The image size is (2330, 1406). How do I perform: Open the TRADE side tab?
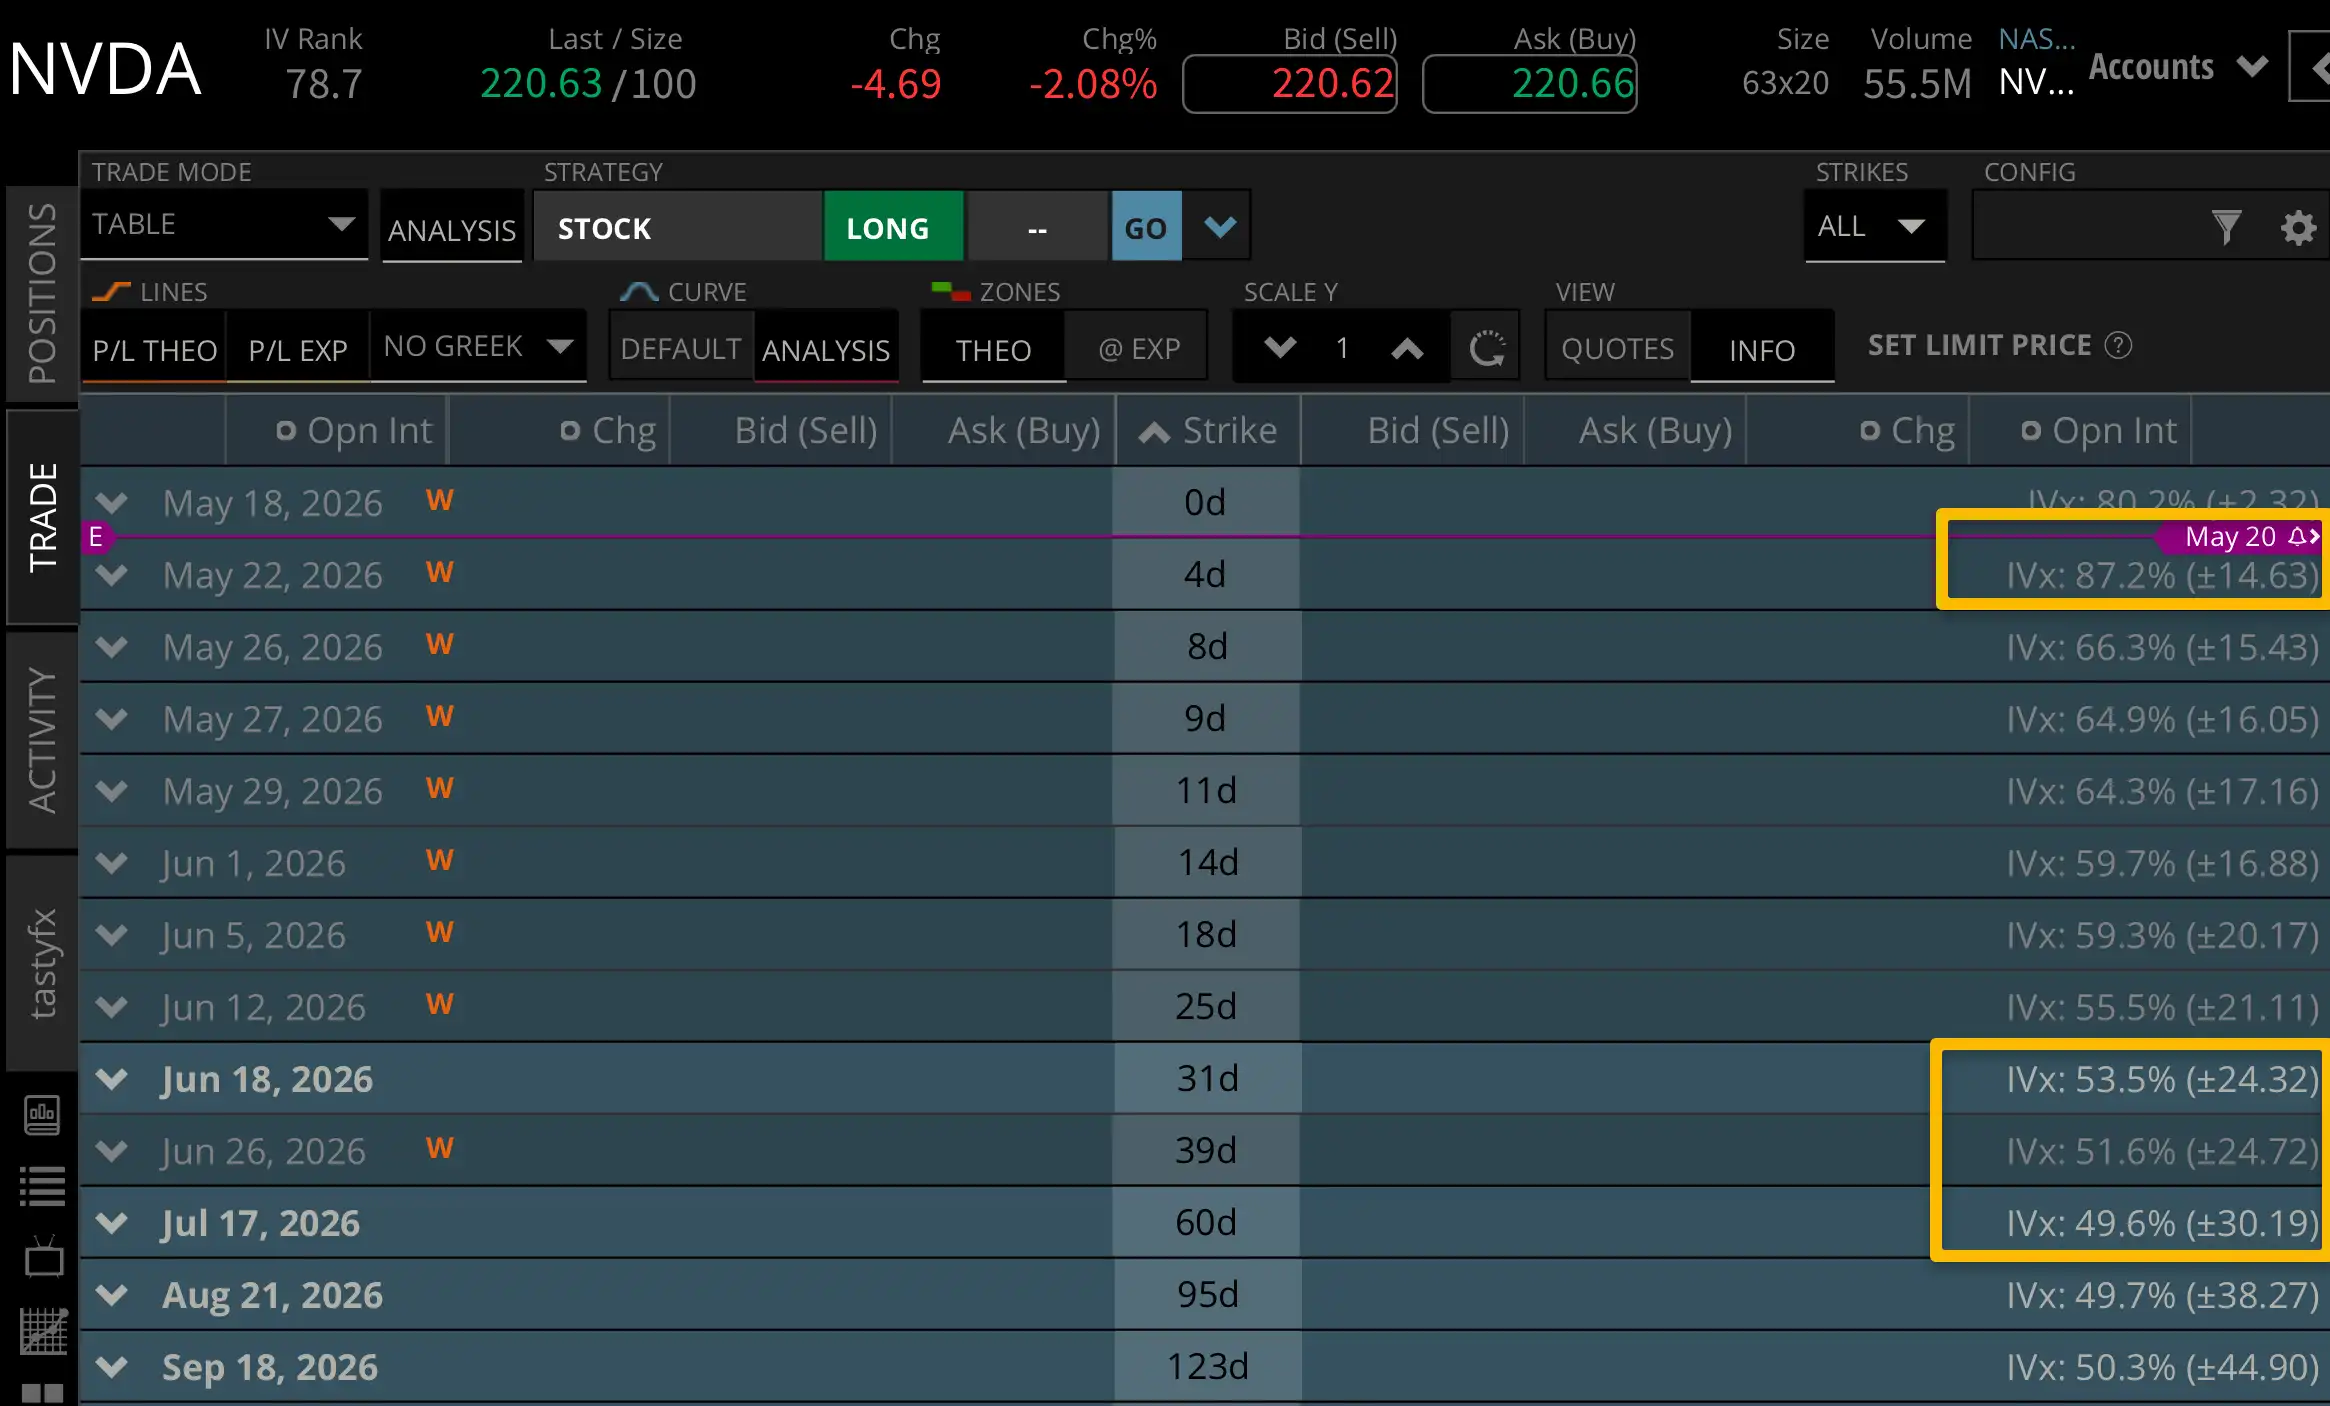[42, 517]
